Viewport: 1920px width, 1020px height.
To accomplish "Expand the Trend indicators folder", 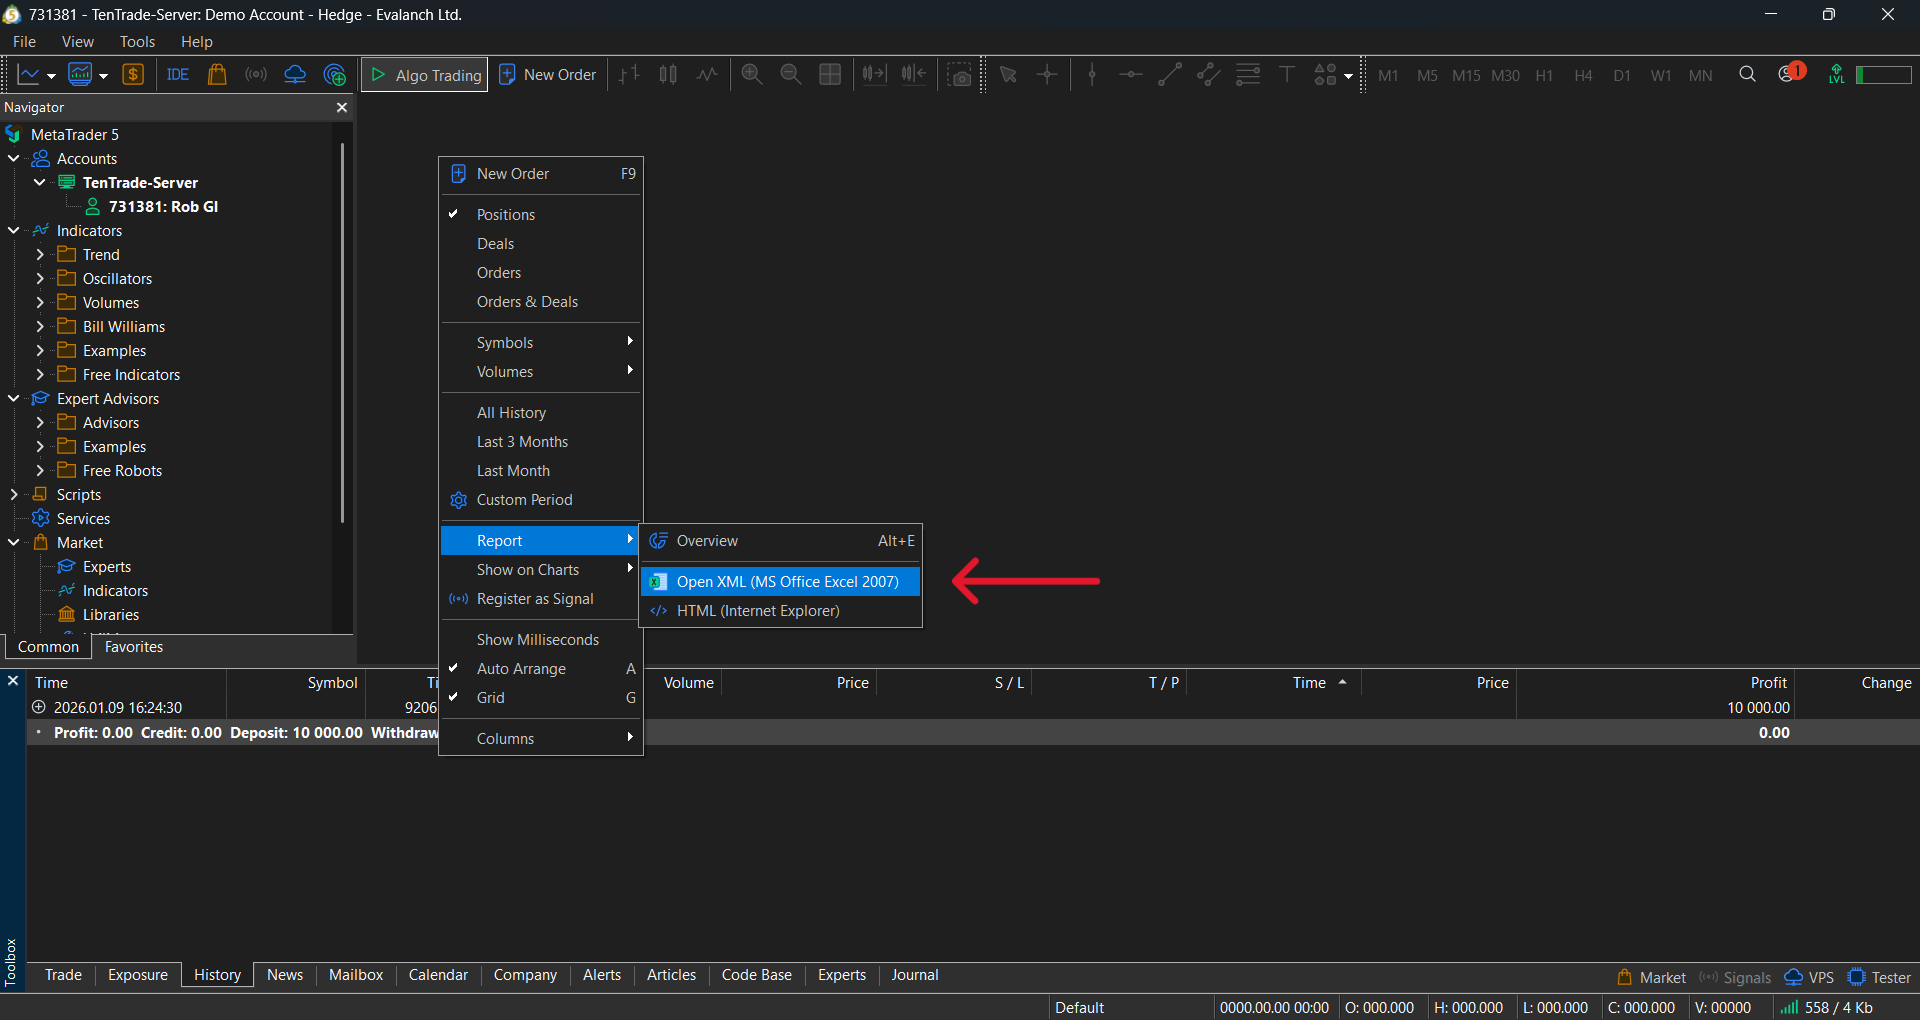I will 40,255.
